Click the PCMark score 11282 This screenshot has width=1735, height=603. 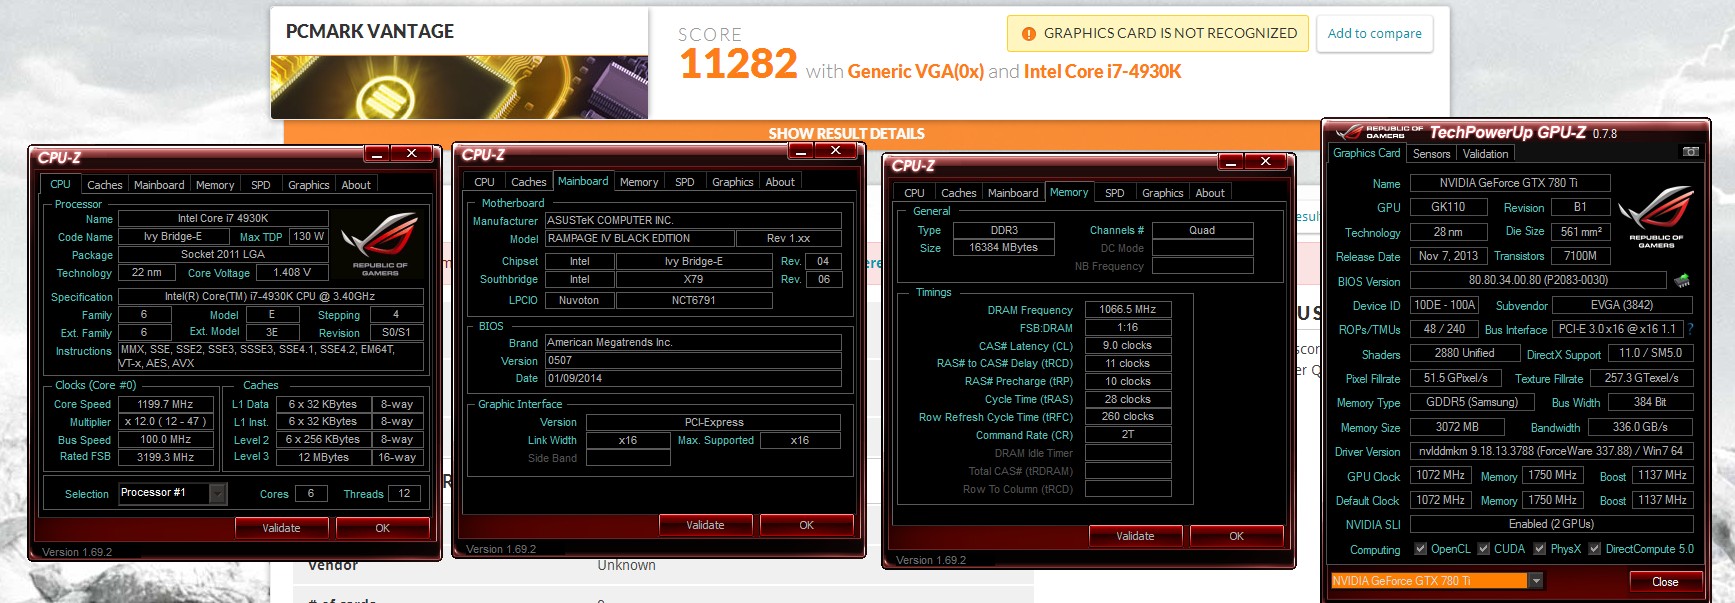pyautogui.click(x=738, y=64)
